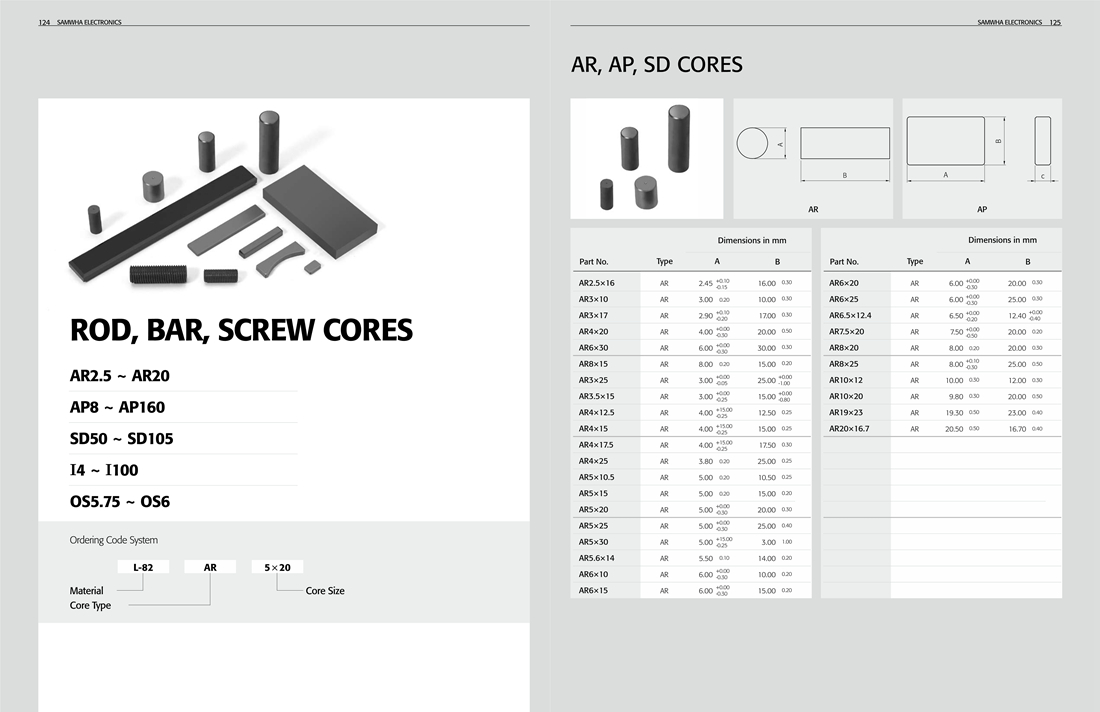Click the small rod cores photo under AR, AP, SD CORES
The height and width of the screenshot is (712, 1100).
pos(646,158)
